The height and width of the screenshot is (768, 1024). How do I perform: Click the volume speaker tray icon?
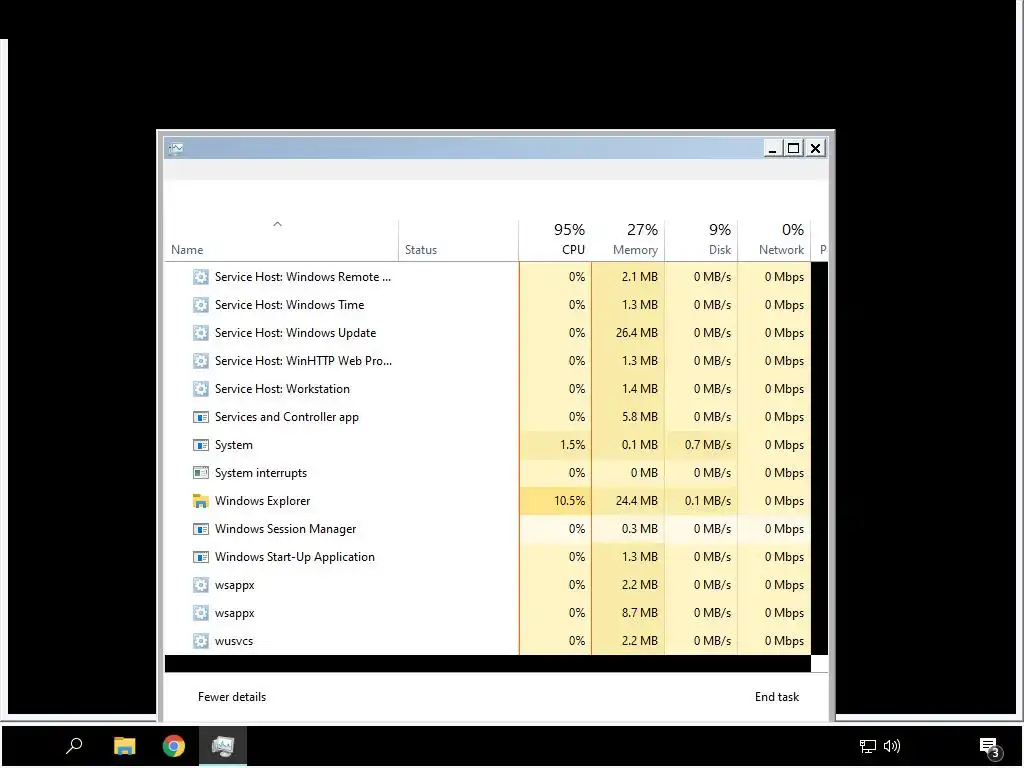(892, 746)
